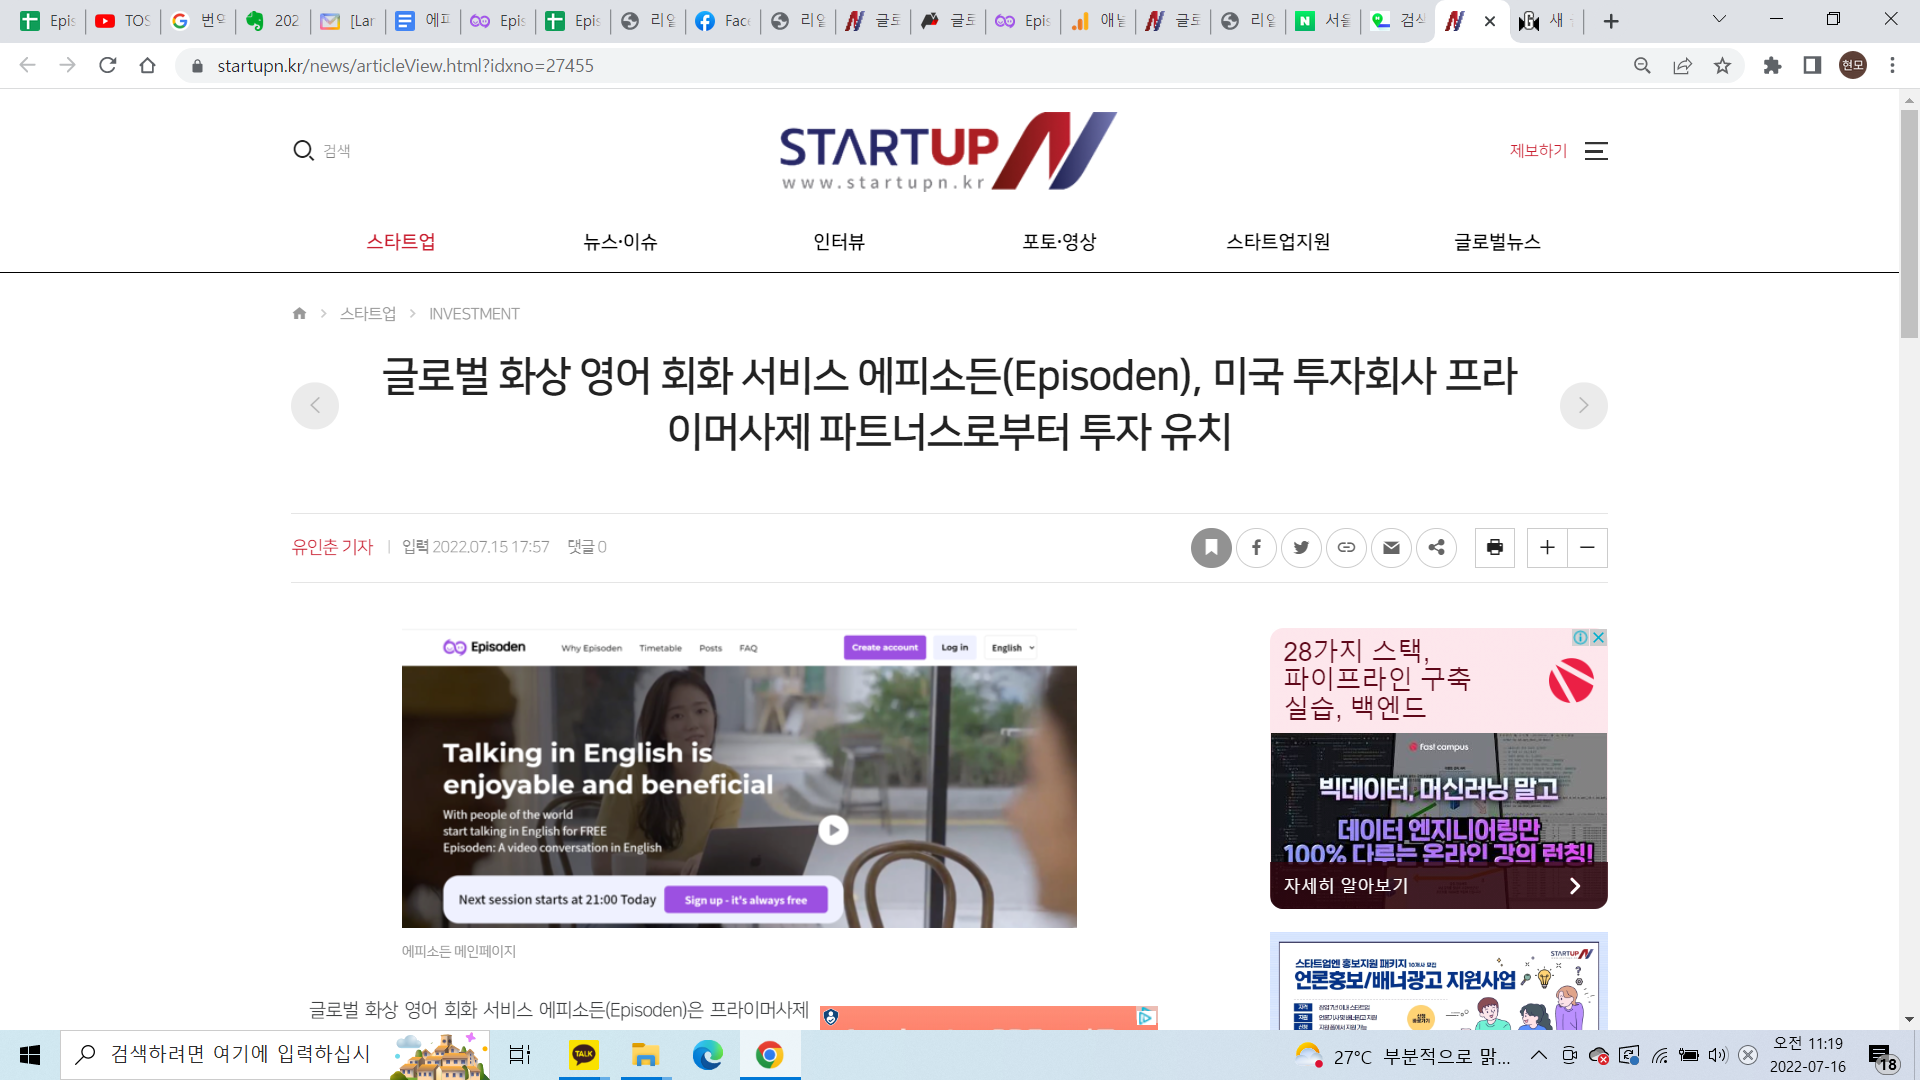The height and width of the screenshot is (1080, 1920).
Task: Close the current StartupN tab
Action: (1490, 21)
